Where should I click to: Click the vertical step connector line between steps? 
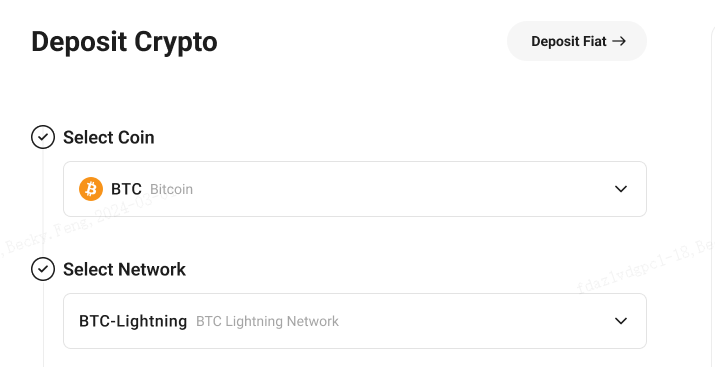click(x=43, y=203)
